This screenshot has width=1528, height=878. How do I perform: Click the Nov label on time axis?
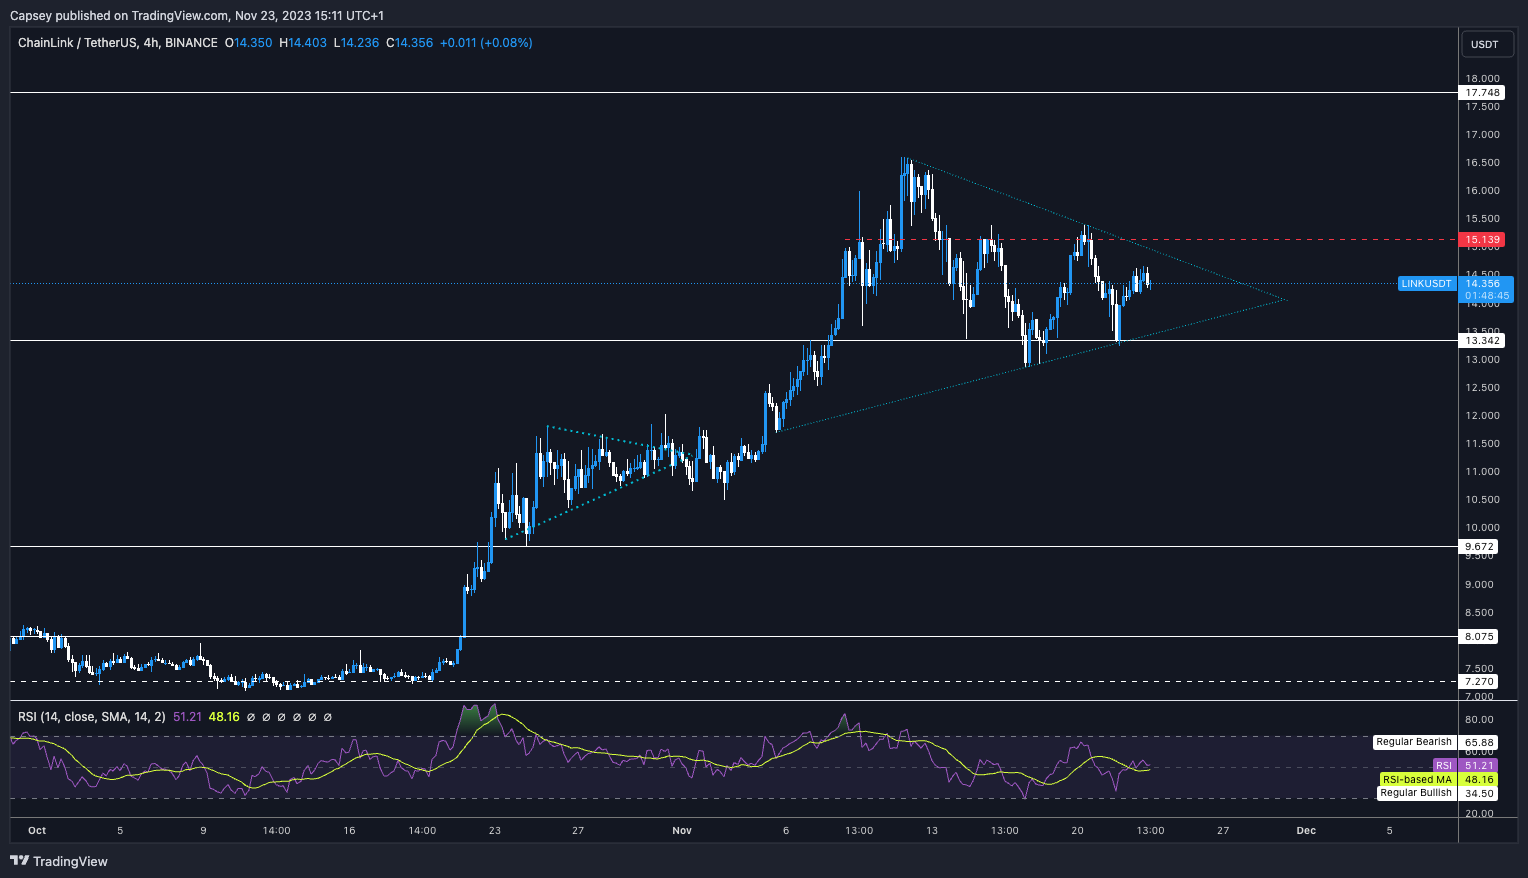click(682, 830)
